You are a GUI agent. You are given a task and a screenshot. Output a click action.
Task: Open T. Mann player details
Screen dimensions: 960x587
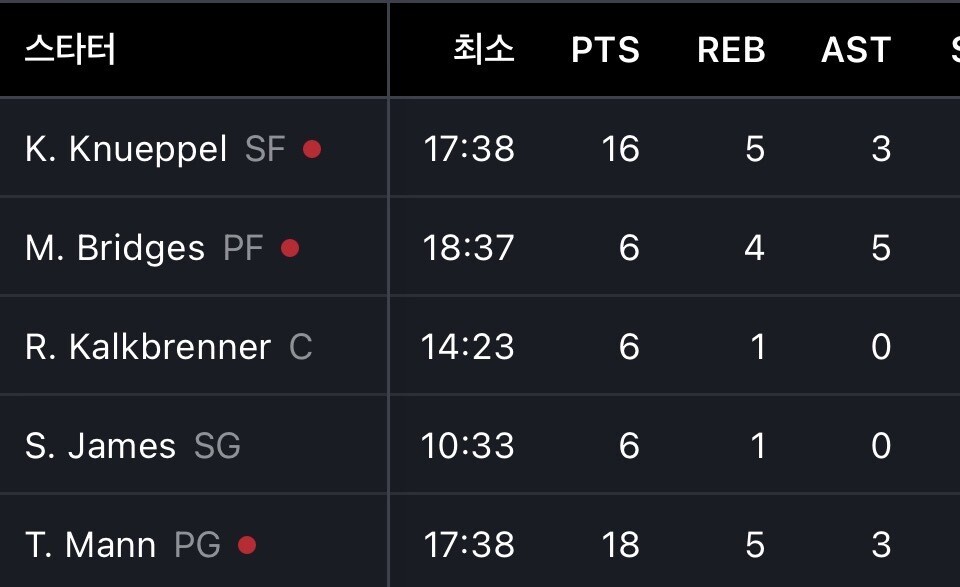tap(91, 545)
